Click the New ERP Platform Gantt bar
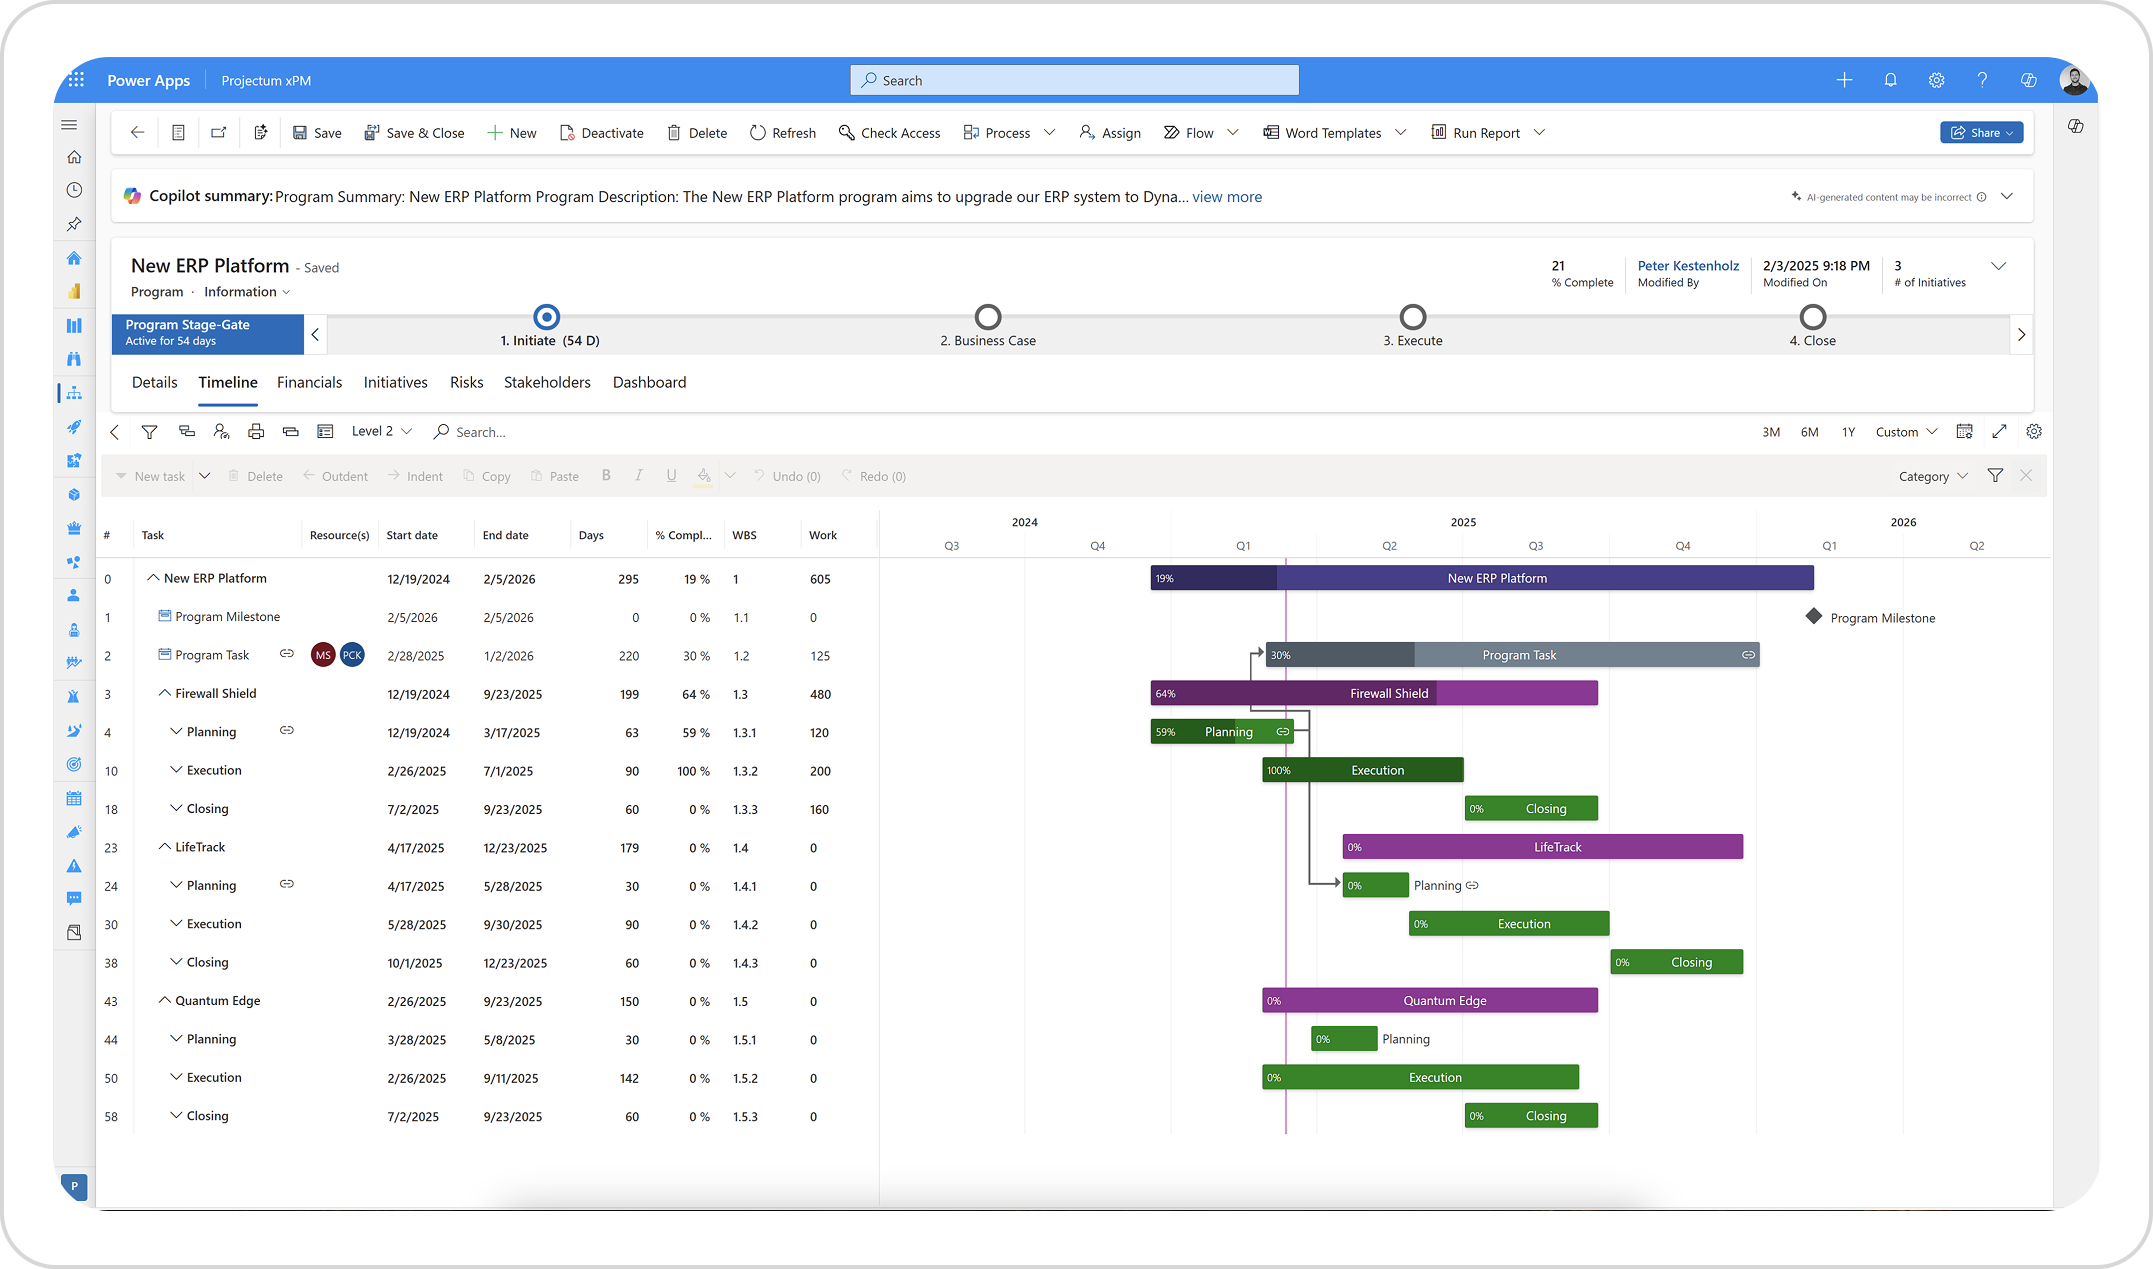Image resolution: width=2153 pixels, height=1269 pixels. pyautogui.click(x=1481, y=578)
